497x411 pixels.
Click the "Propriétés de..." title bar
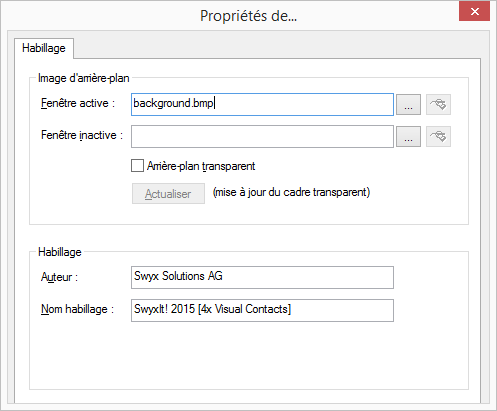tap(248, 16)
